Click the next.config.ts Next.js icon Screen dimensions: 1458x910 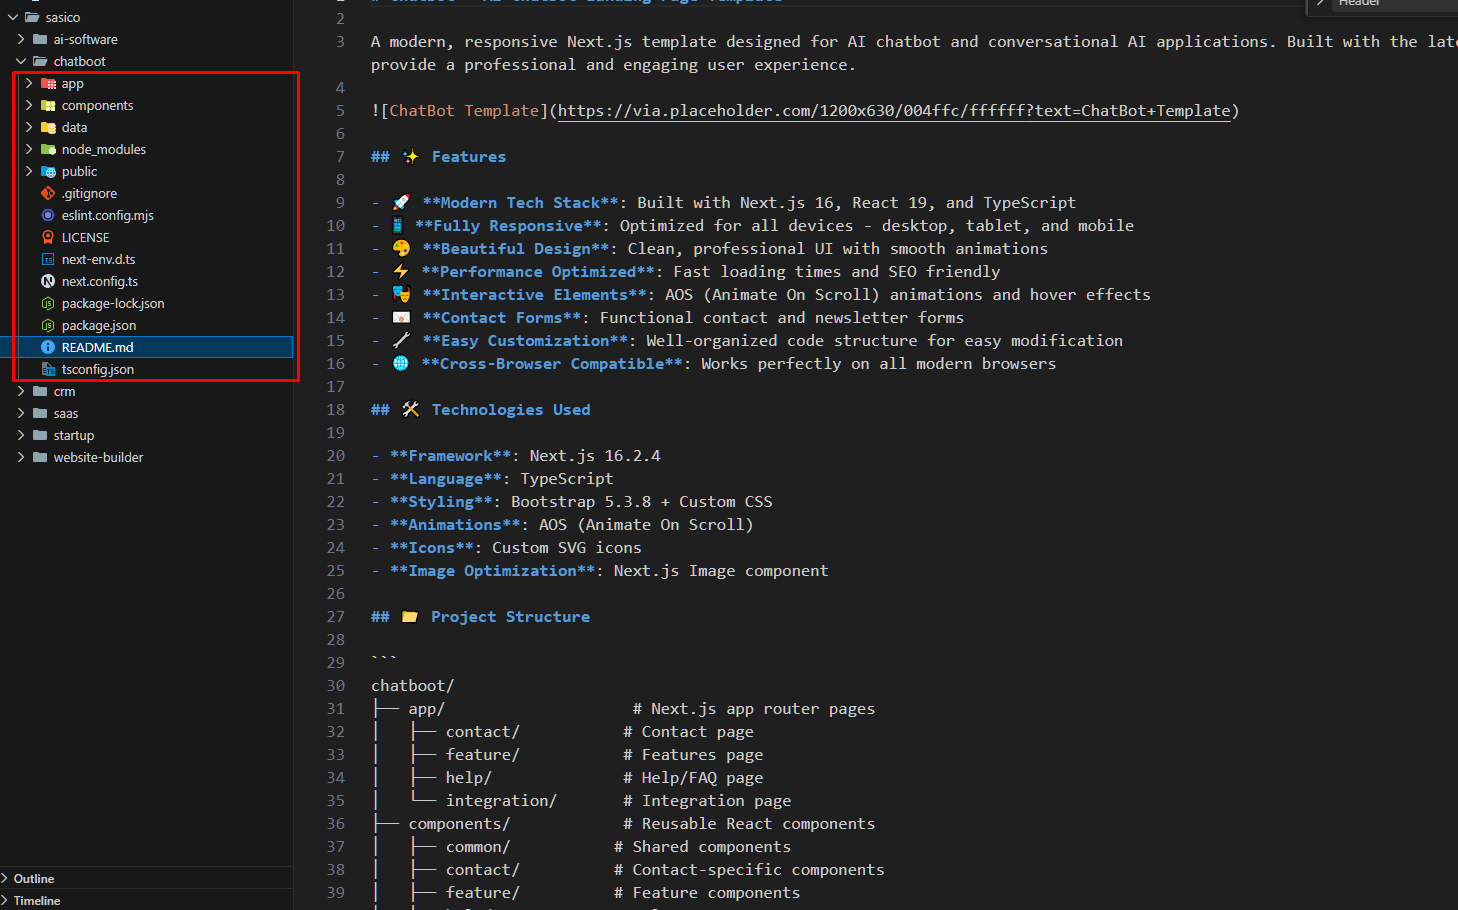(48, 282)
